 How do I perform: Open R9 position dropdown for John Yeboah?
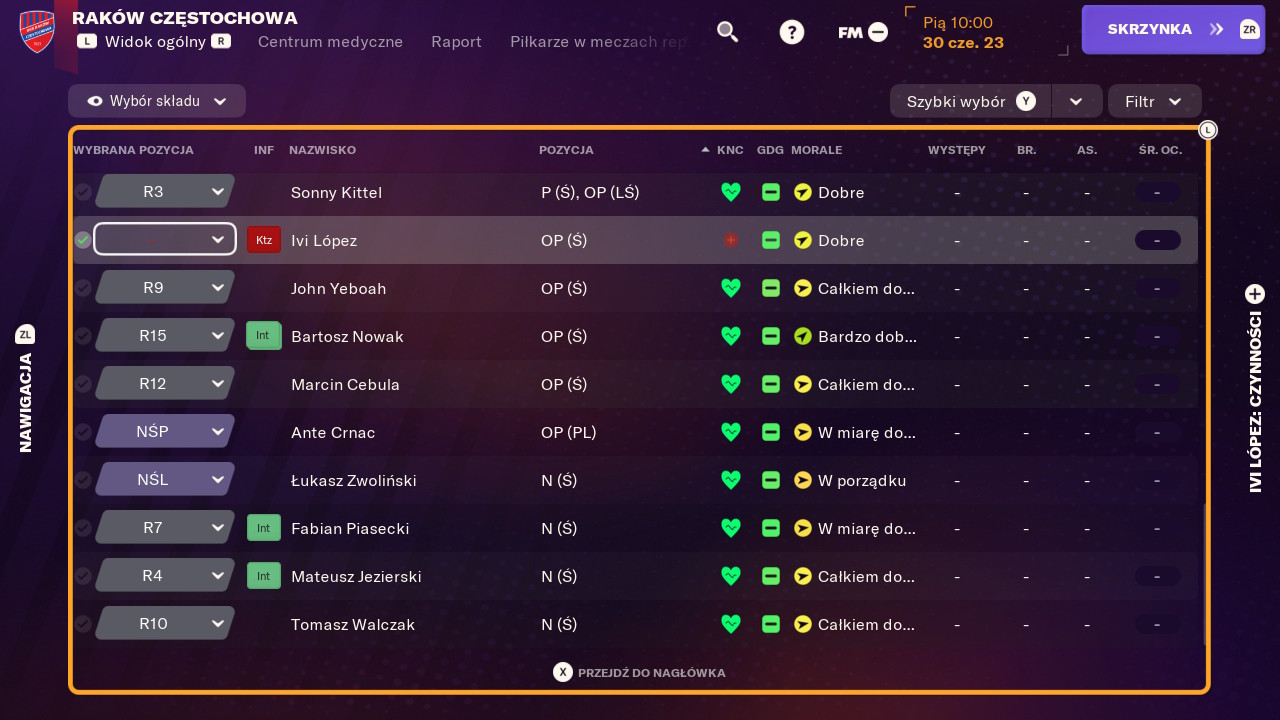[x=165, y=288]
